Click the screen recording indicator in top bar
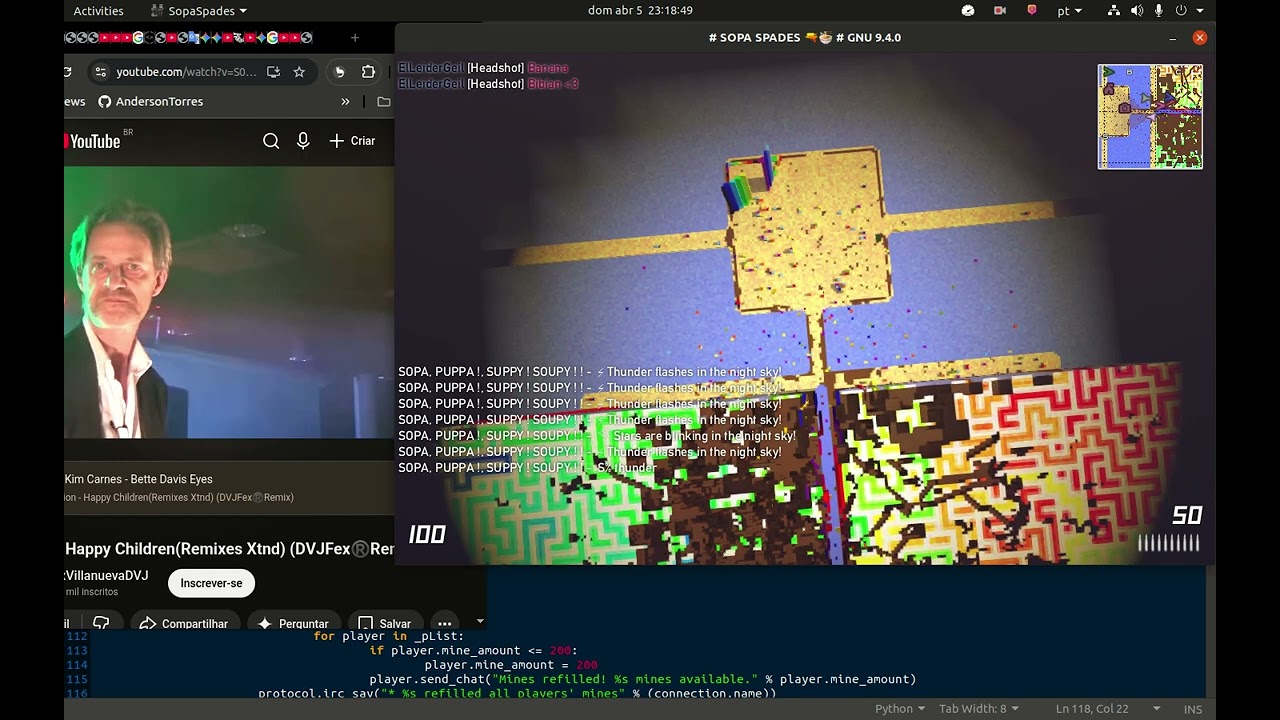The image size is (1280, 720). point(999,11)
